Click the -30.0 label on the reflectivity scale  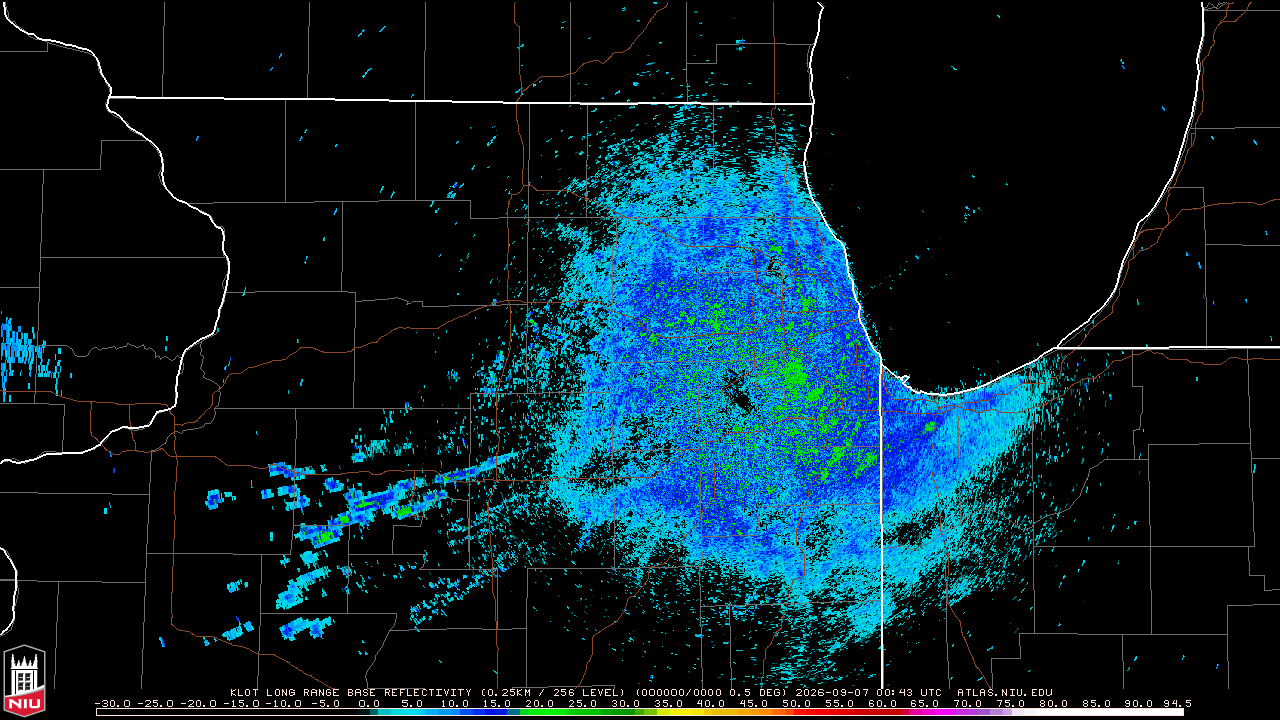pos(112,702)
